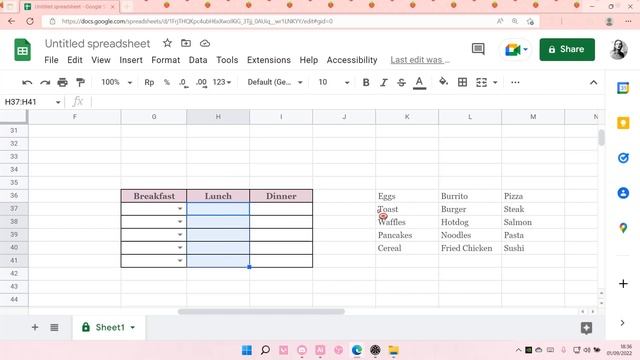
Task: Open the Sheets home icon
Action: pyautogui.click(x=22, y=50)
